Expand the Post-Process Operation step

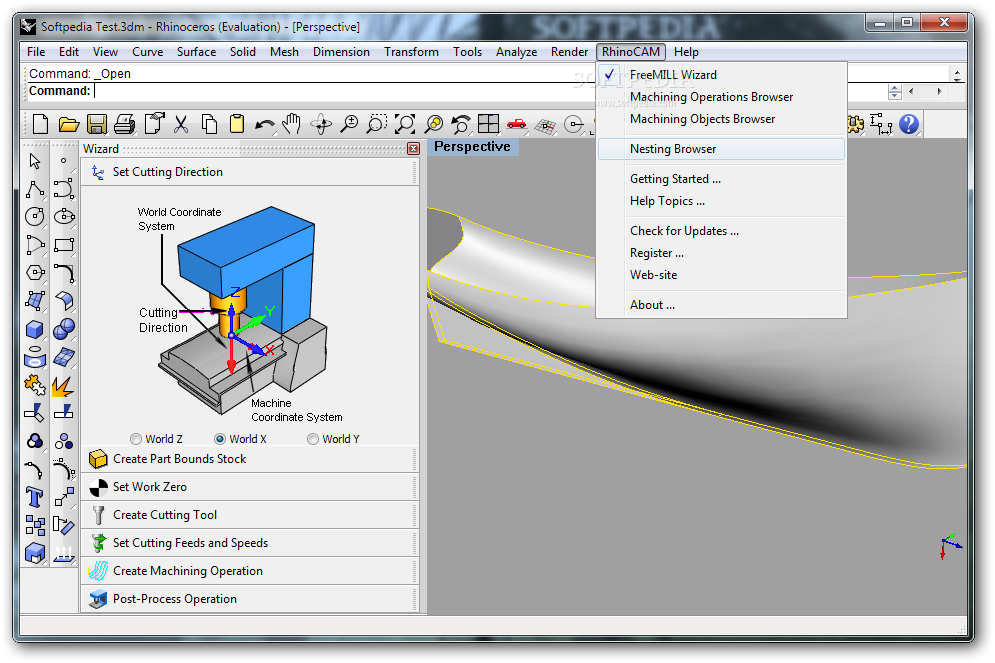pos(250,598)
